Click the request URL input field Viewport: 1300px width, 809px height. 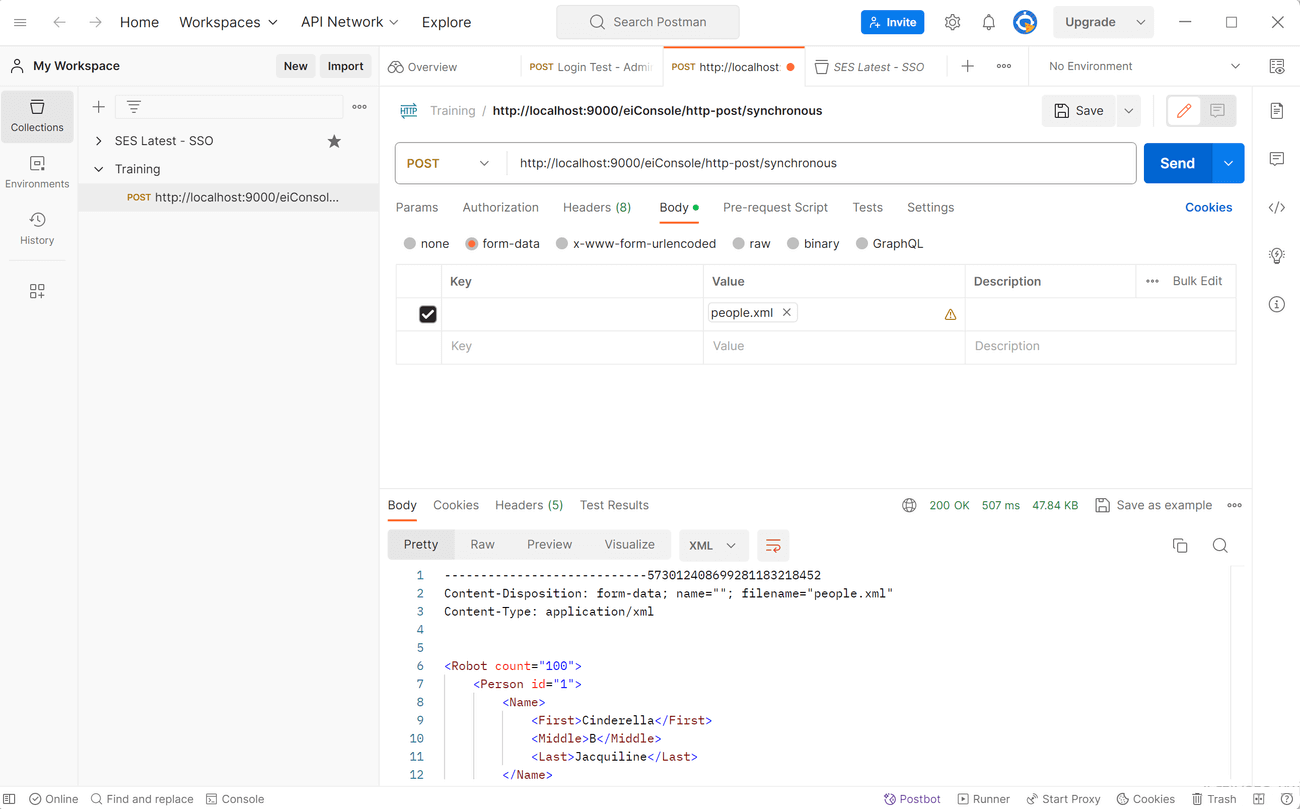pyautogui.click(x=822, y=163)
